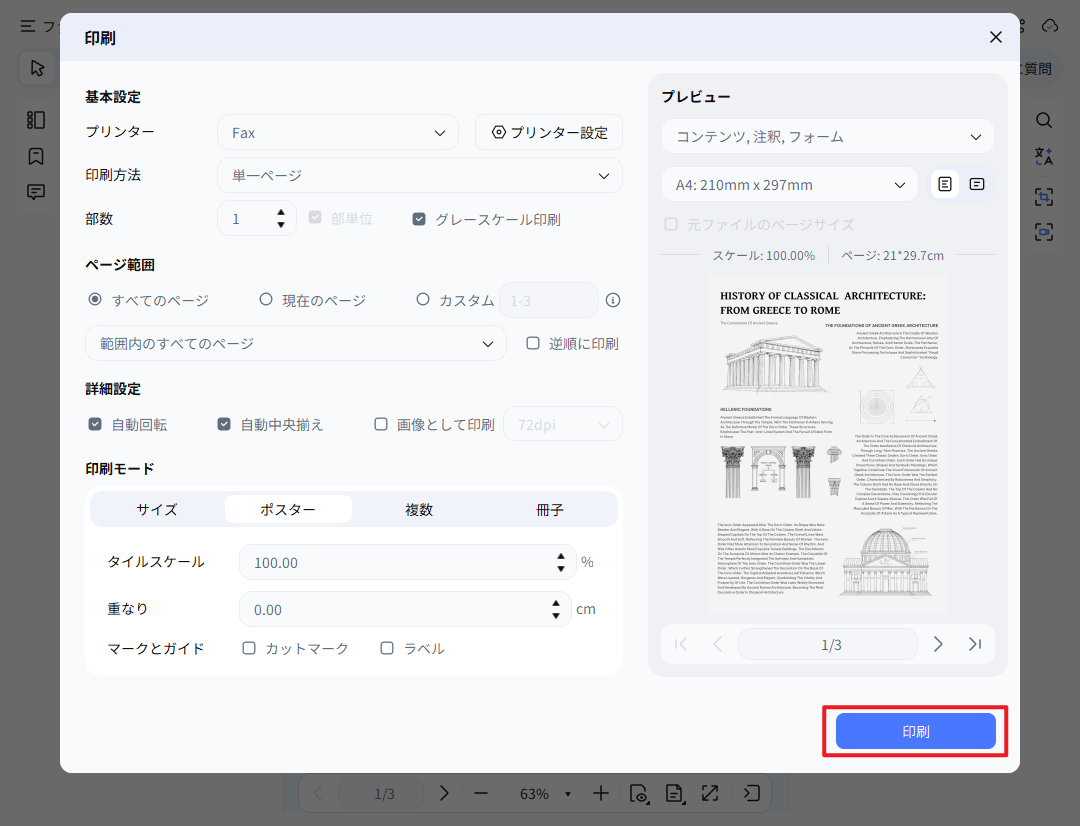Open the コンテンツ, 注釈, フォーム dropdown
Screen dimensions: 1080x826
pyautogui.click(x=827, y=136)
